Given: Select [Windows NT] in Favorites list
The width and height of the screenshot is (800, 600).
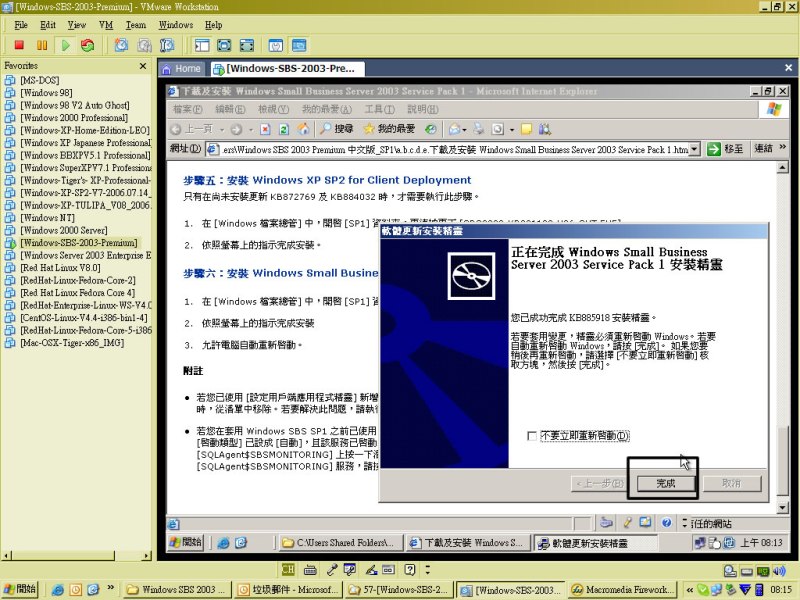Looking at the screenshot, I should (47, 218).
